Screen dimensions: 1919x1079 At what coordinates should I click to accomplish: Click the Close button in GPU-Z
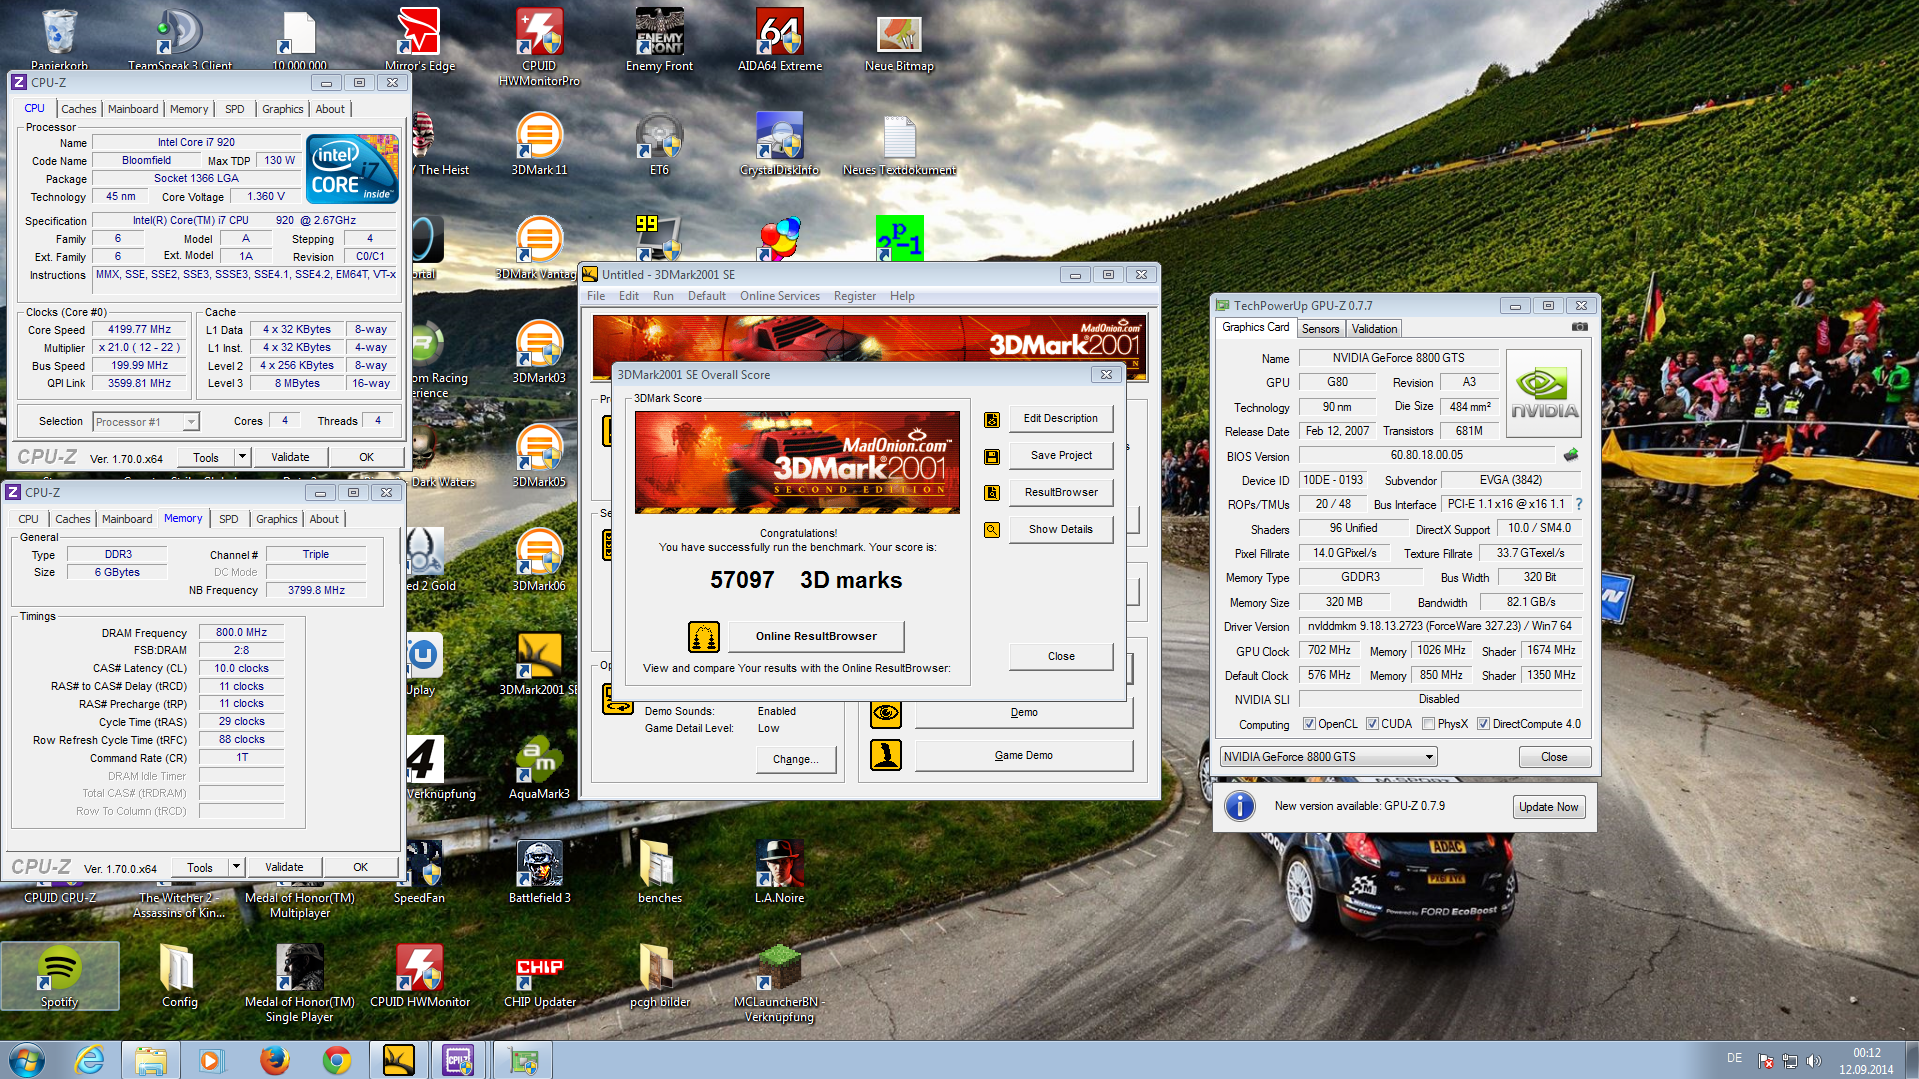point(1554,757)
